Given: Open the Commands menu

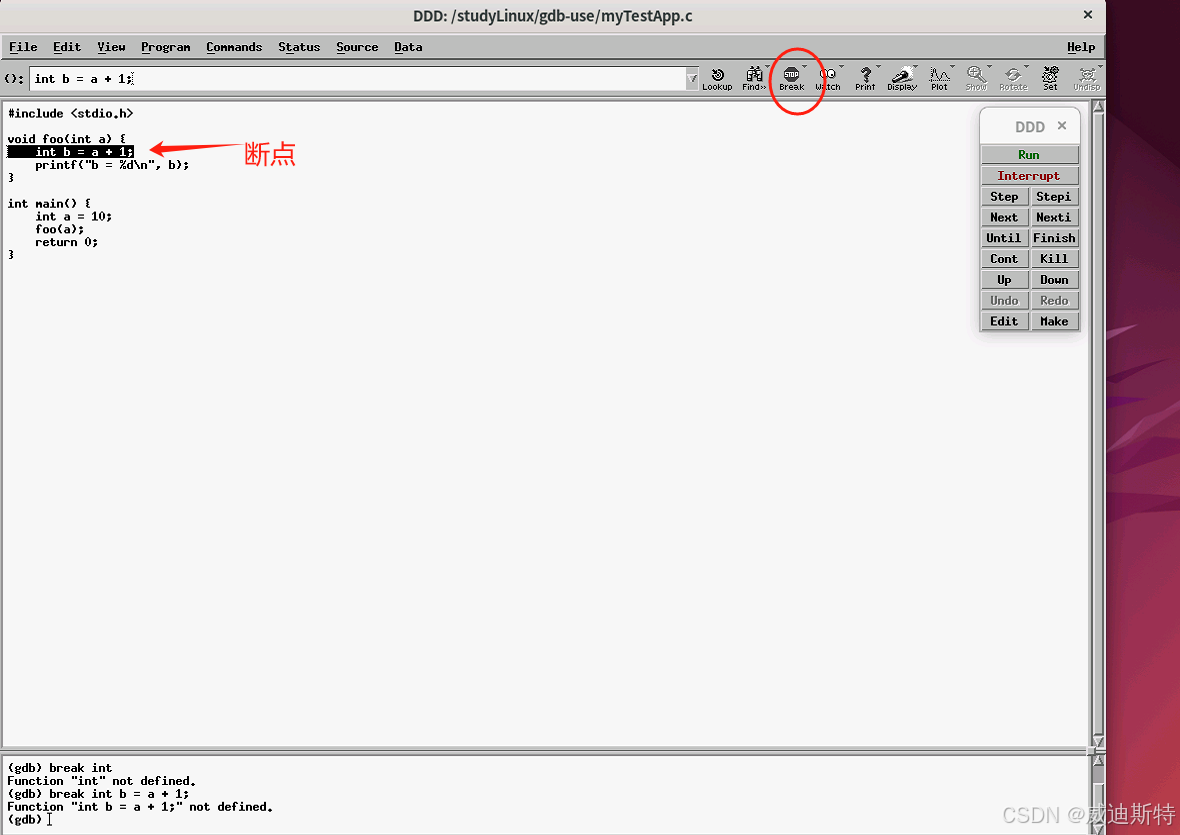Looking at the screenshot, I should tap(234, 47).
